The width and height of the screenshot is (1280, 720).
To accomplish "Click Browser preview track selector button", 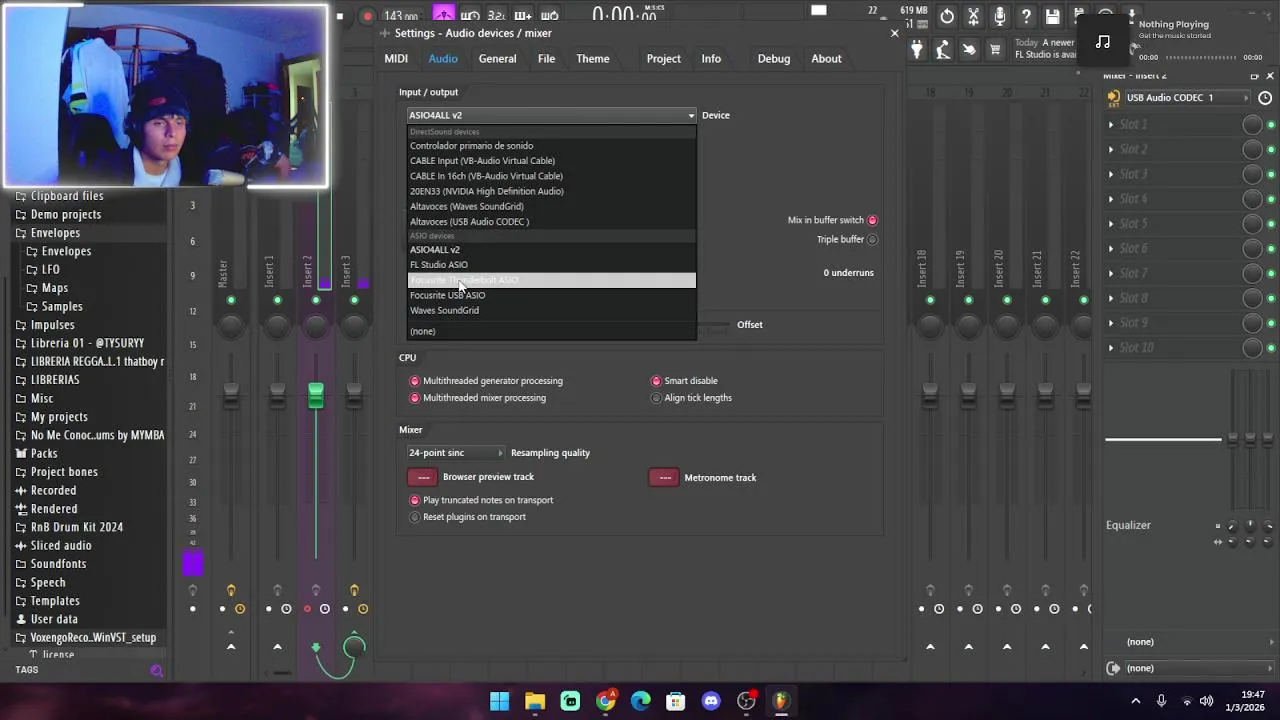I will 422,478.
